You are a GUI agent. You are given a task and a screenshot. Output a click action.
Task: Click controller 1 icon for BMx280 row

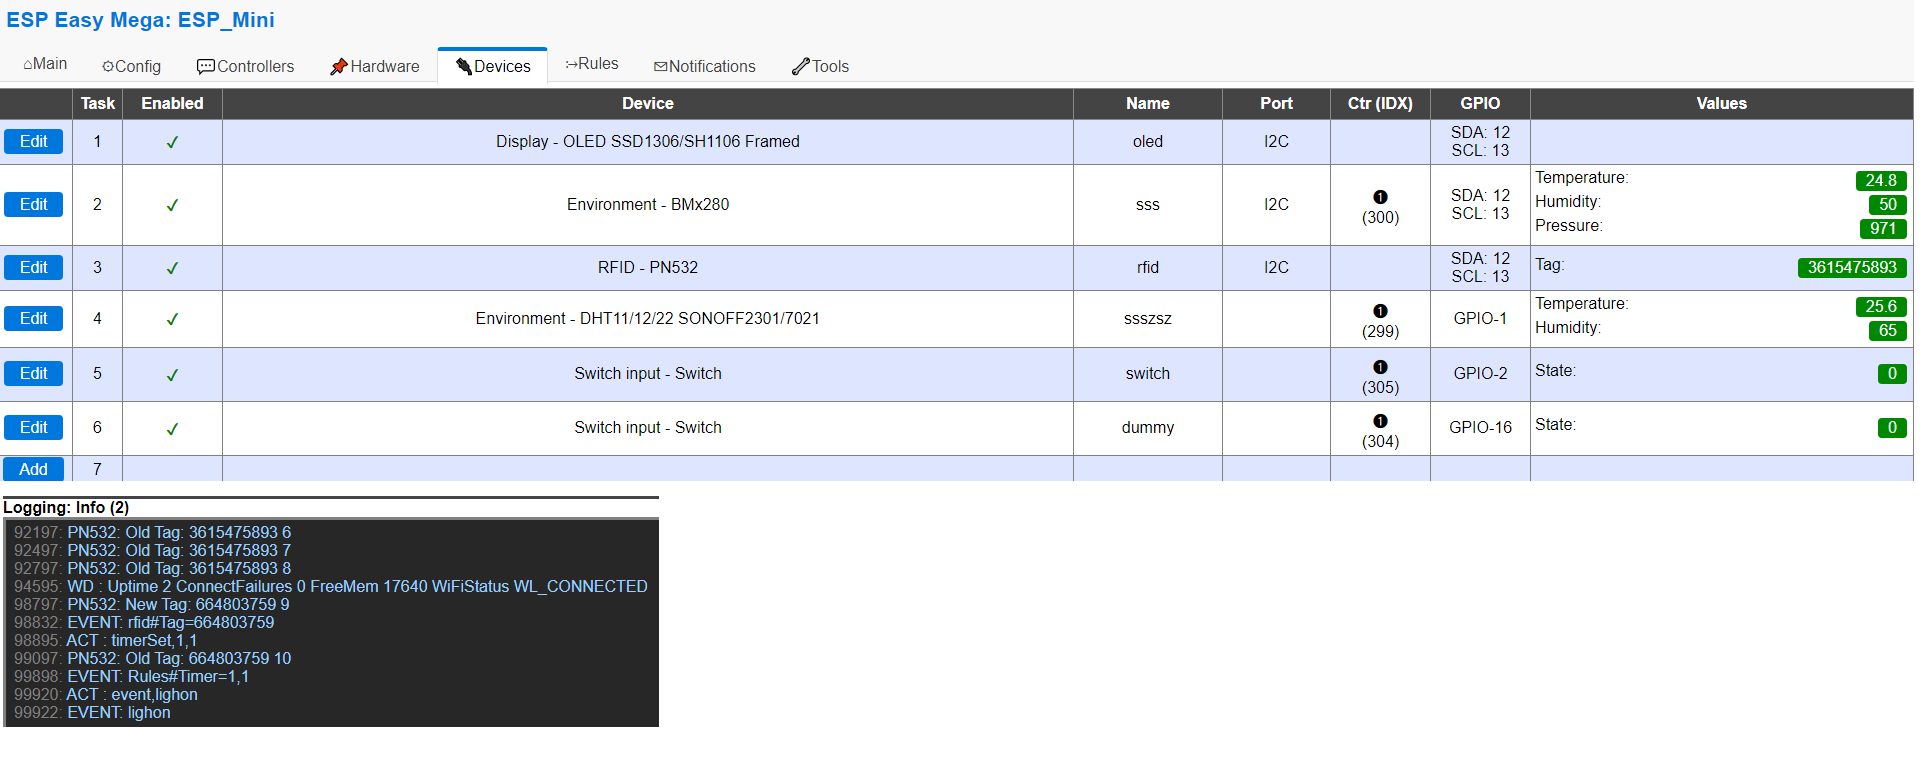[1380, 197]
